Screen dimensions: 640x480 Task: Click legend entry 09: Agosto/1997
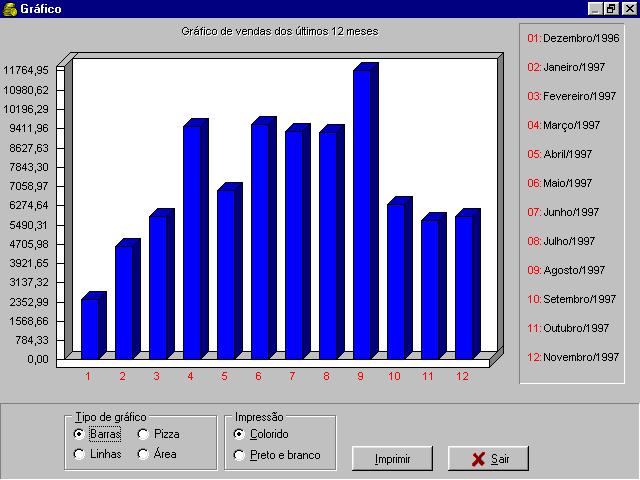(566, 270)
